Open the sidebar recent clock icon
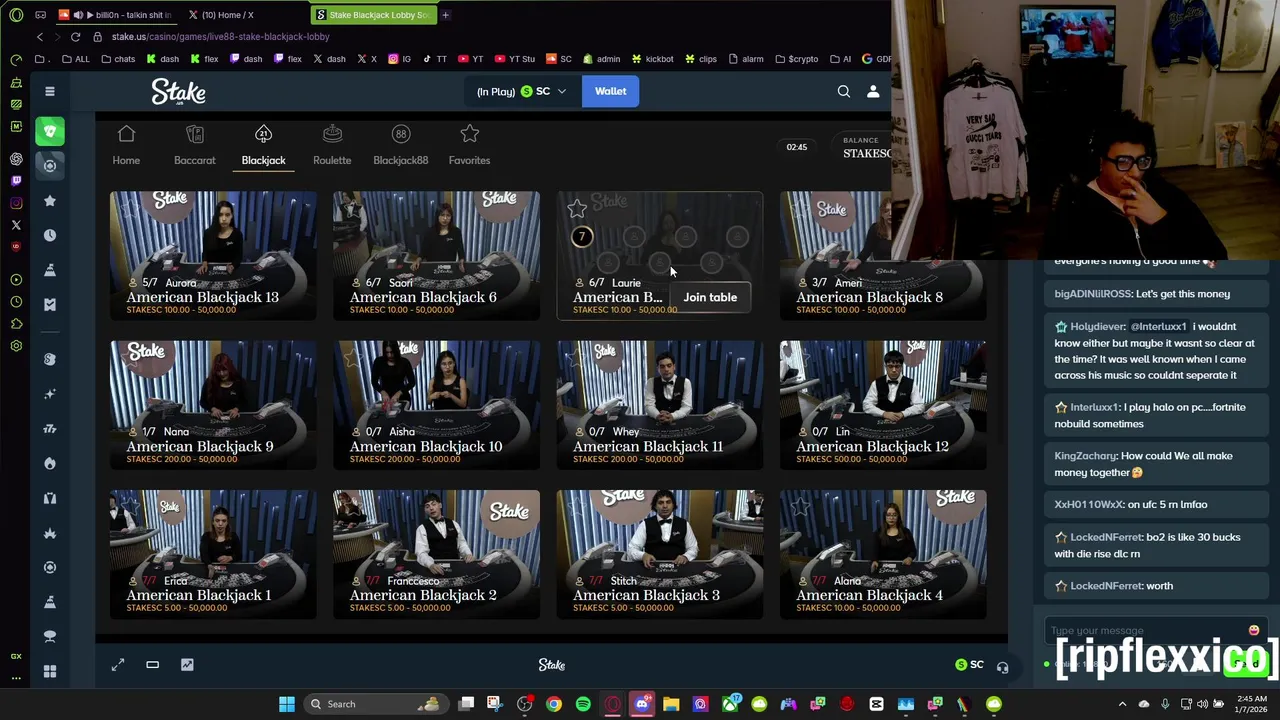The height and width of the screenshot is (720, 1280). pyautogui.click(x=50, y=235)
